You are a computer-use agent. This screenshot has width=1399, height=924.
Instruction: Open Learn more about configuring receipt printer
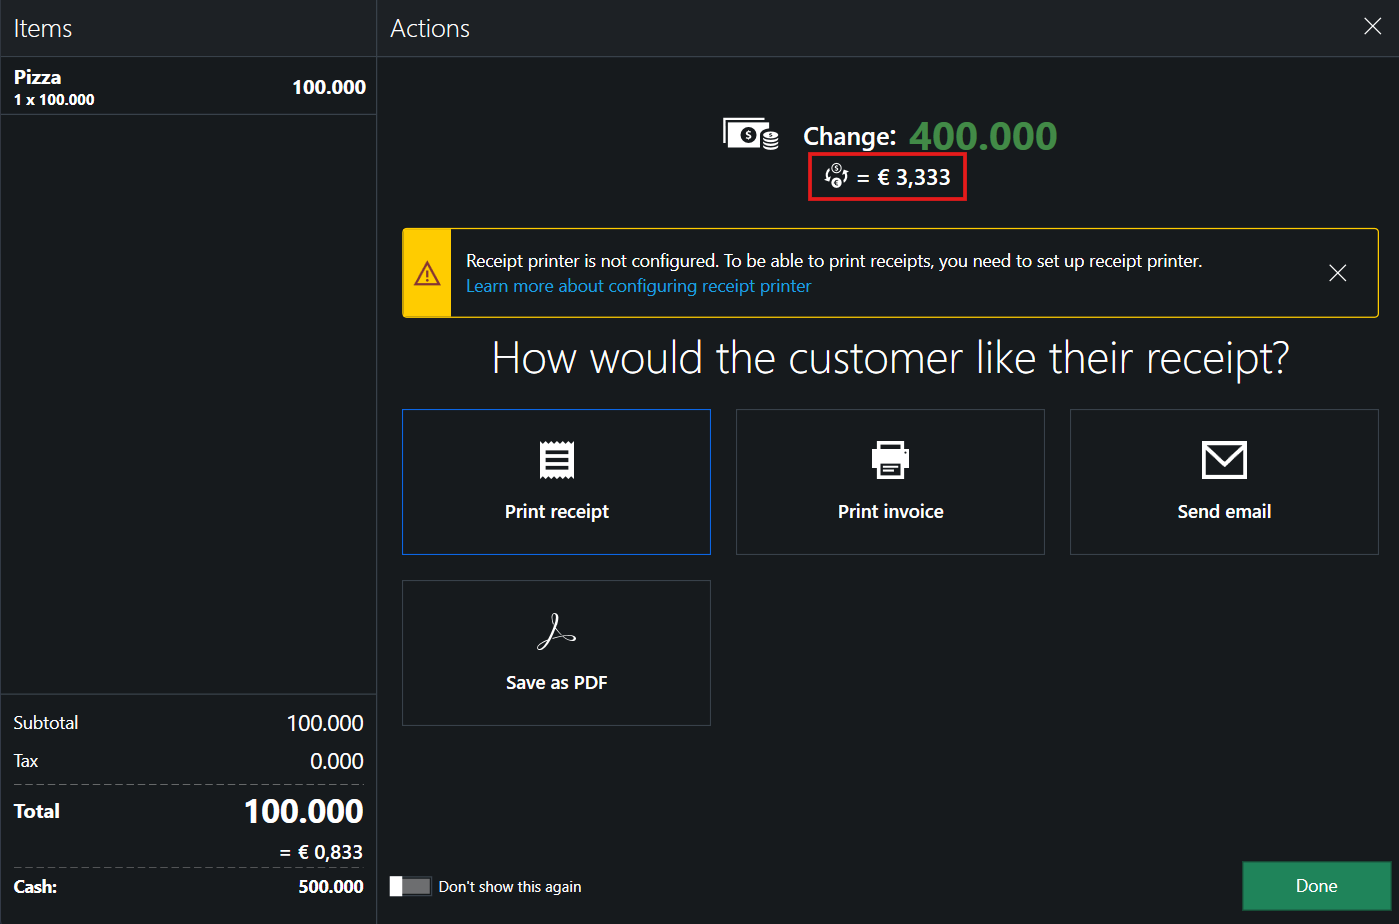638,286
